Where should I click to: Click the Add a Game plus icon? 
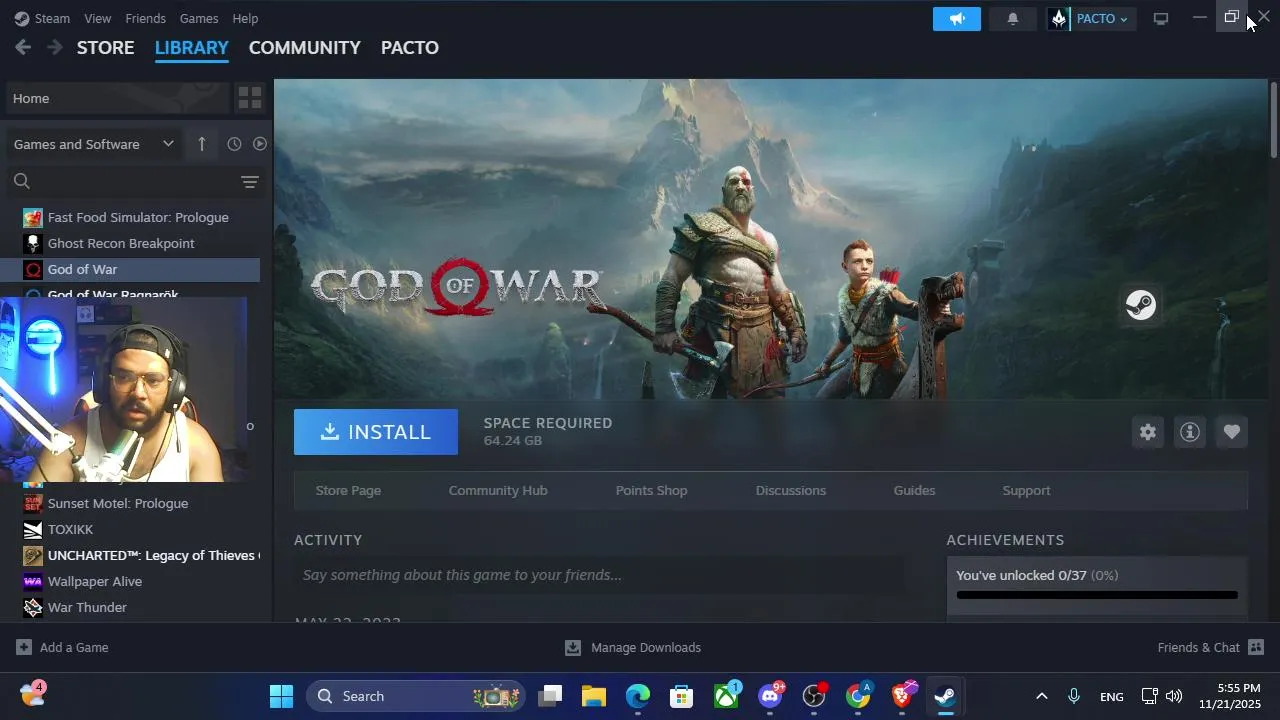24,647
